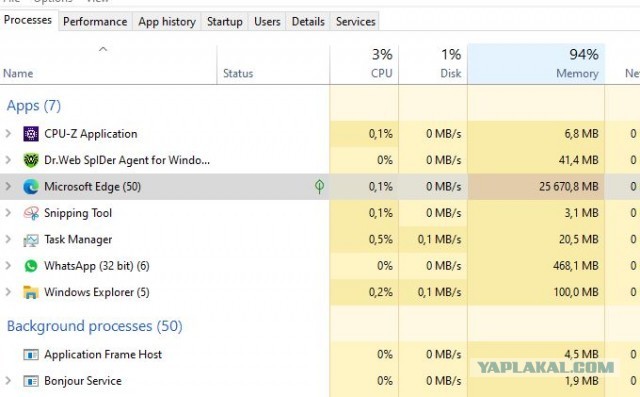Expand the Microsoft Edge (50) process group

pyautogui.click(x=8, y=186)
